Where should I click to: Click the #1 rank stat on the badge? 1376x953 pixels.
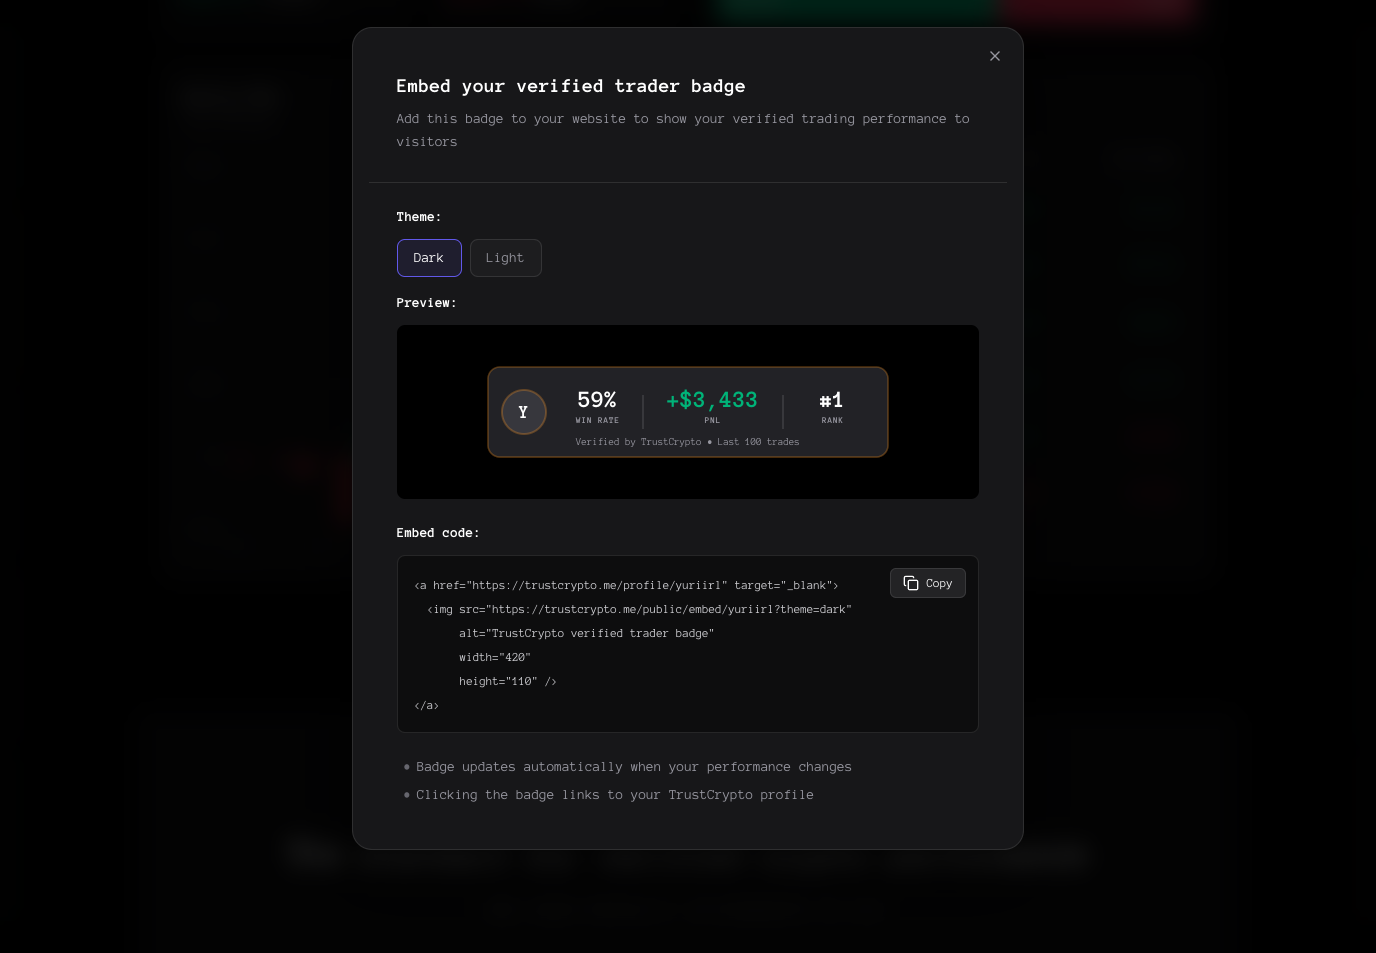831,400
